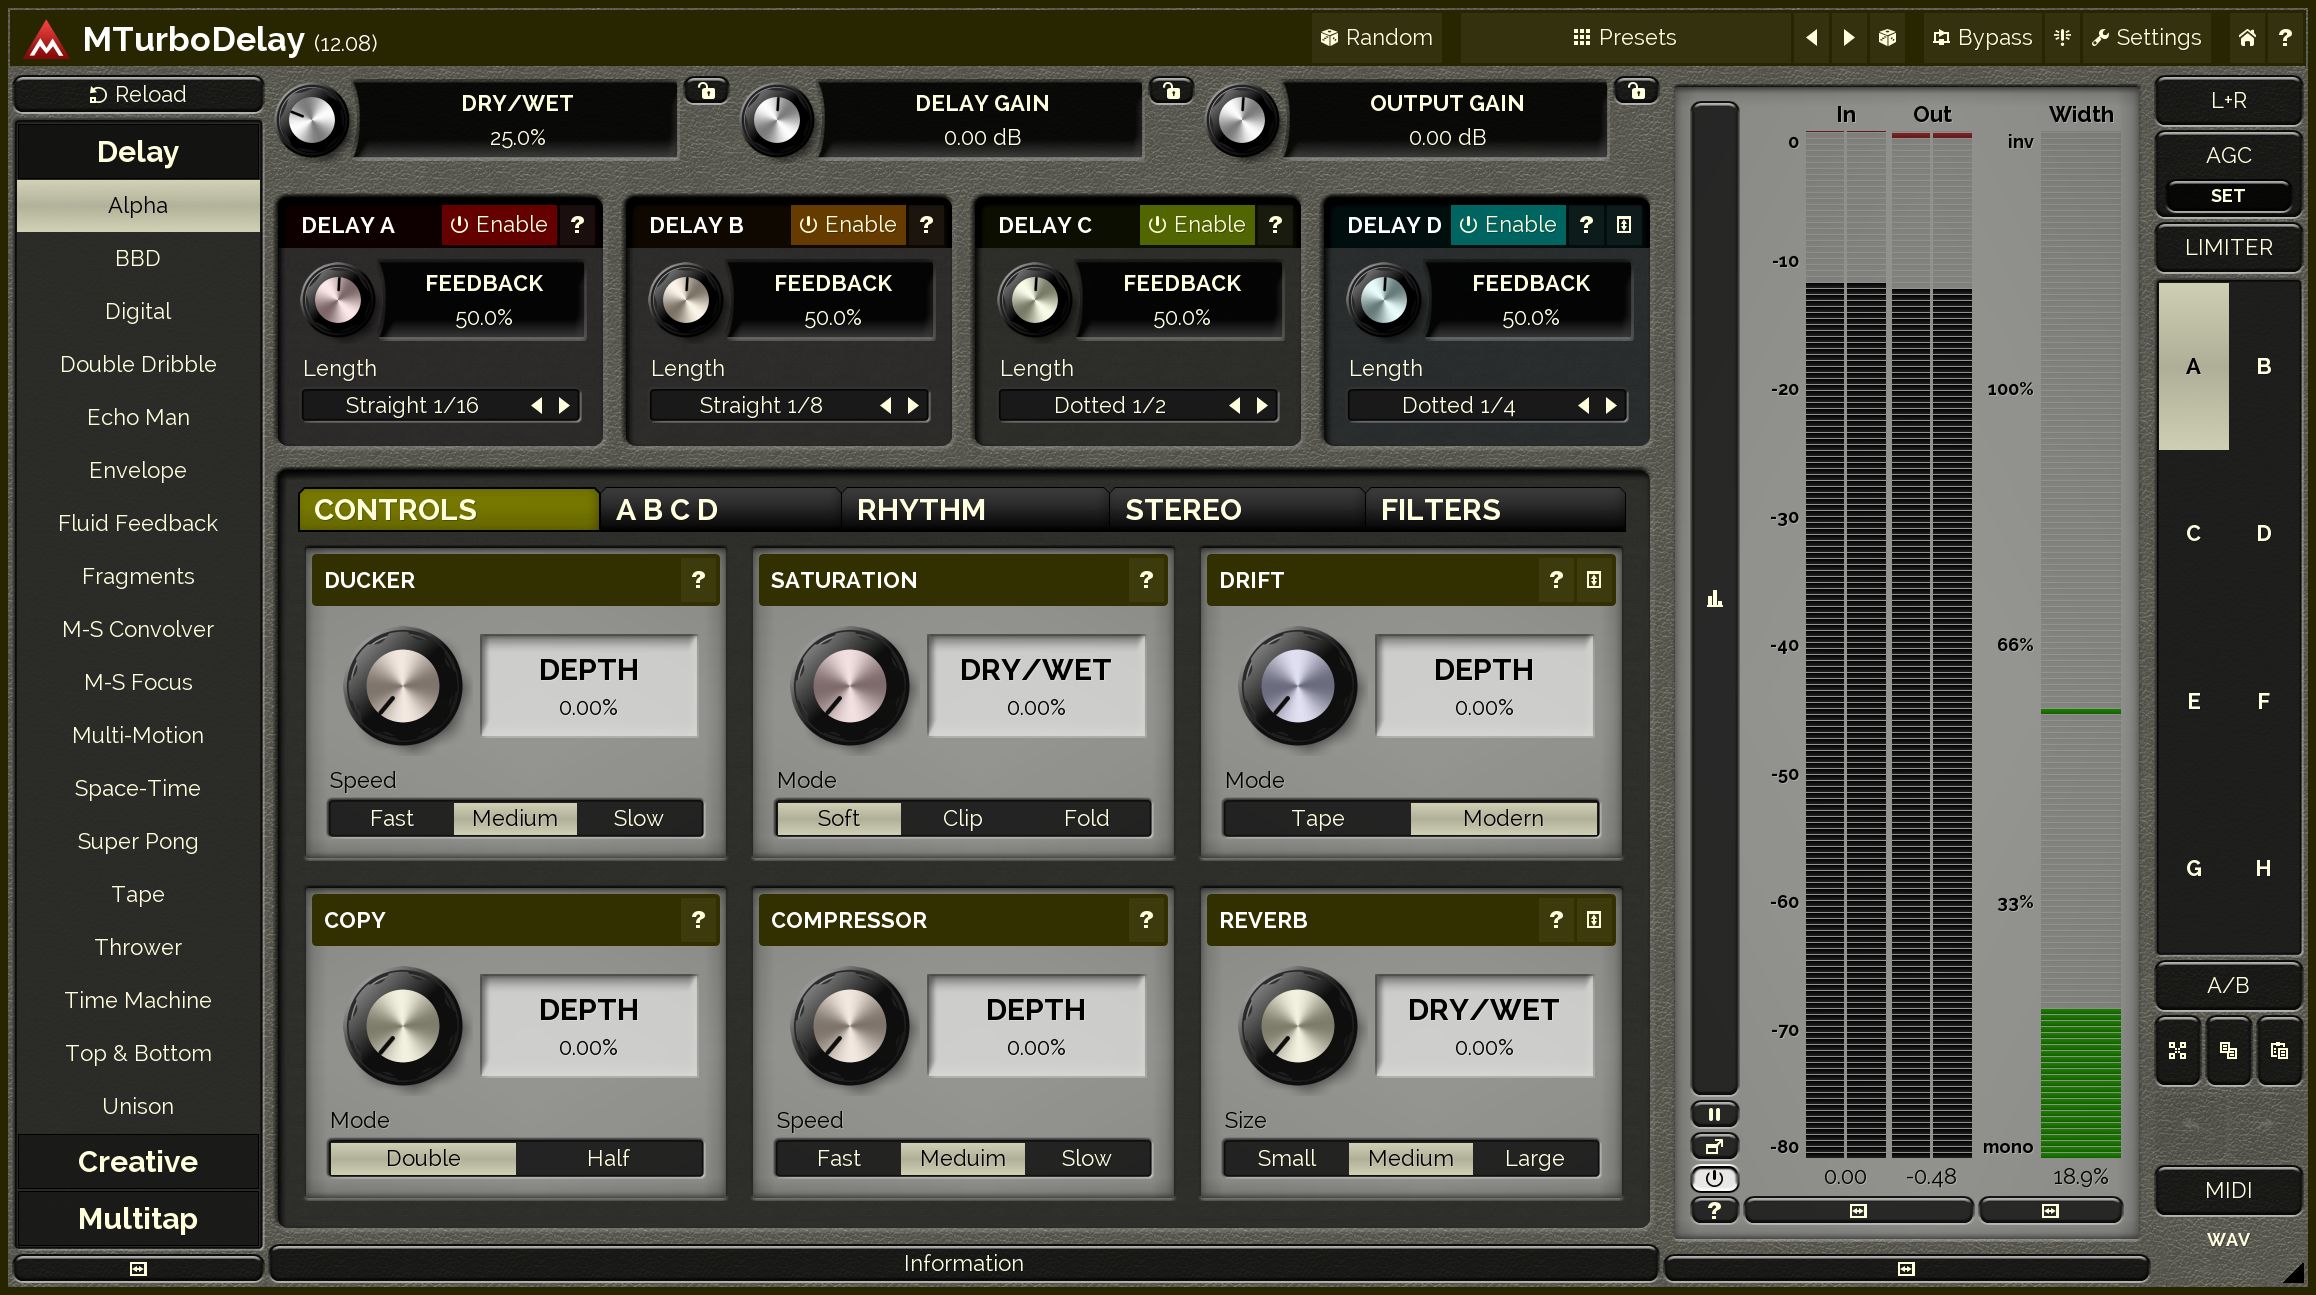Screen dimensions: 2316x1295
Task: Open help for DELAY C
Action: 1275,224
